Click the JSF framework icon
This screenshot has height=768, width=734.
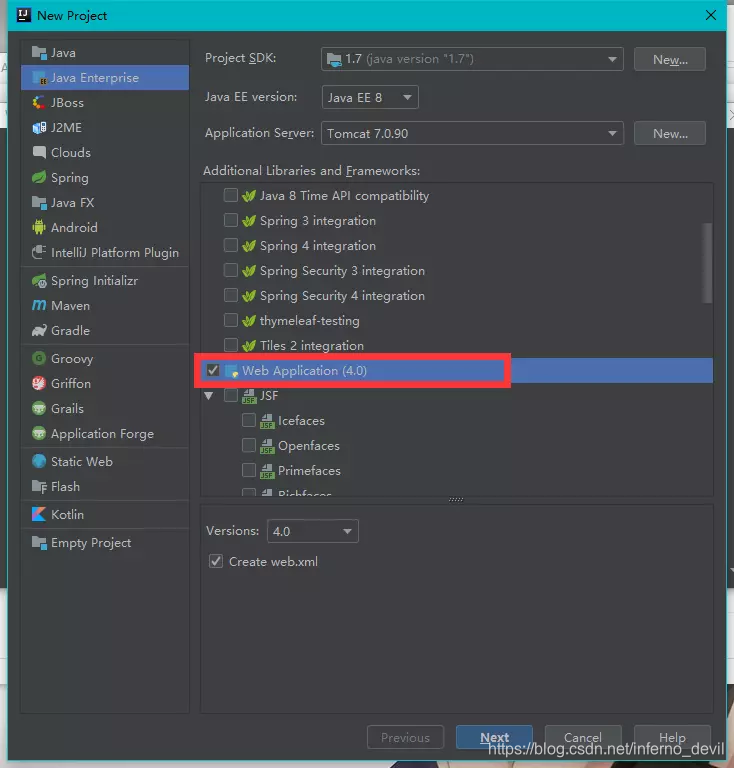point(249,396)
